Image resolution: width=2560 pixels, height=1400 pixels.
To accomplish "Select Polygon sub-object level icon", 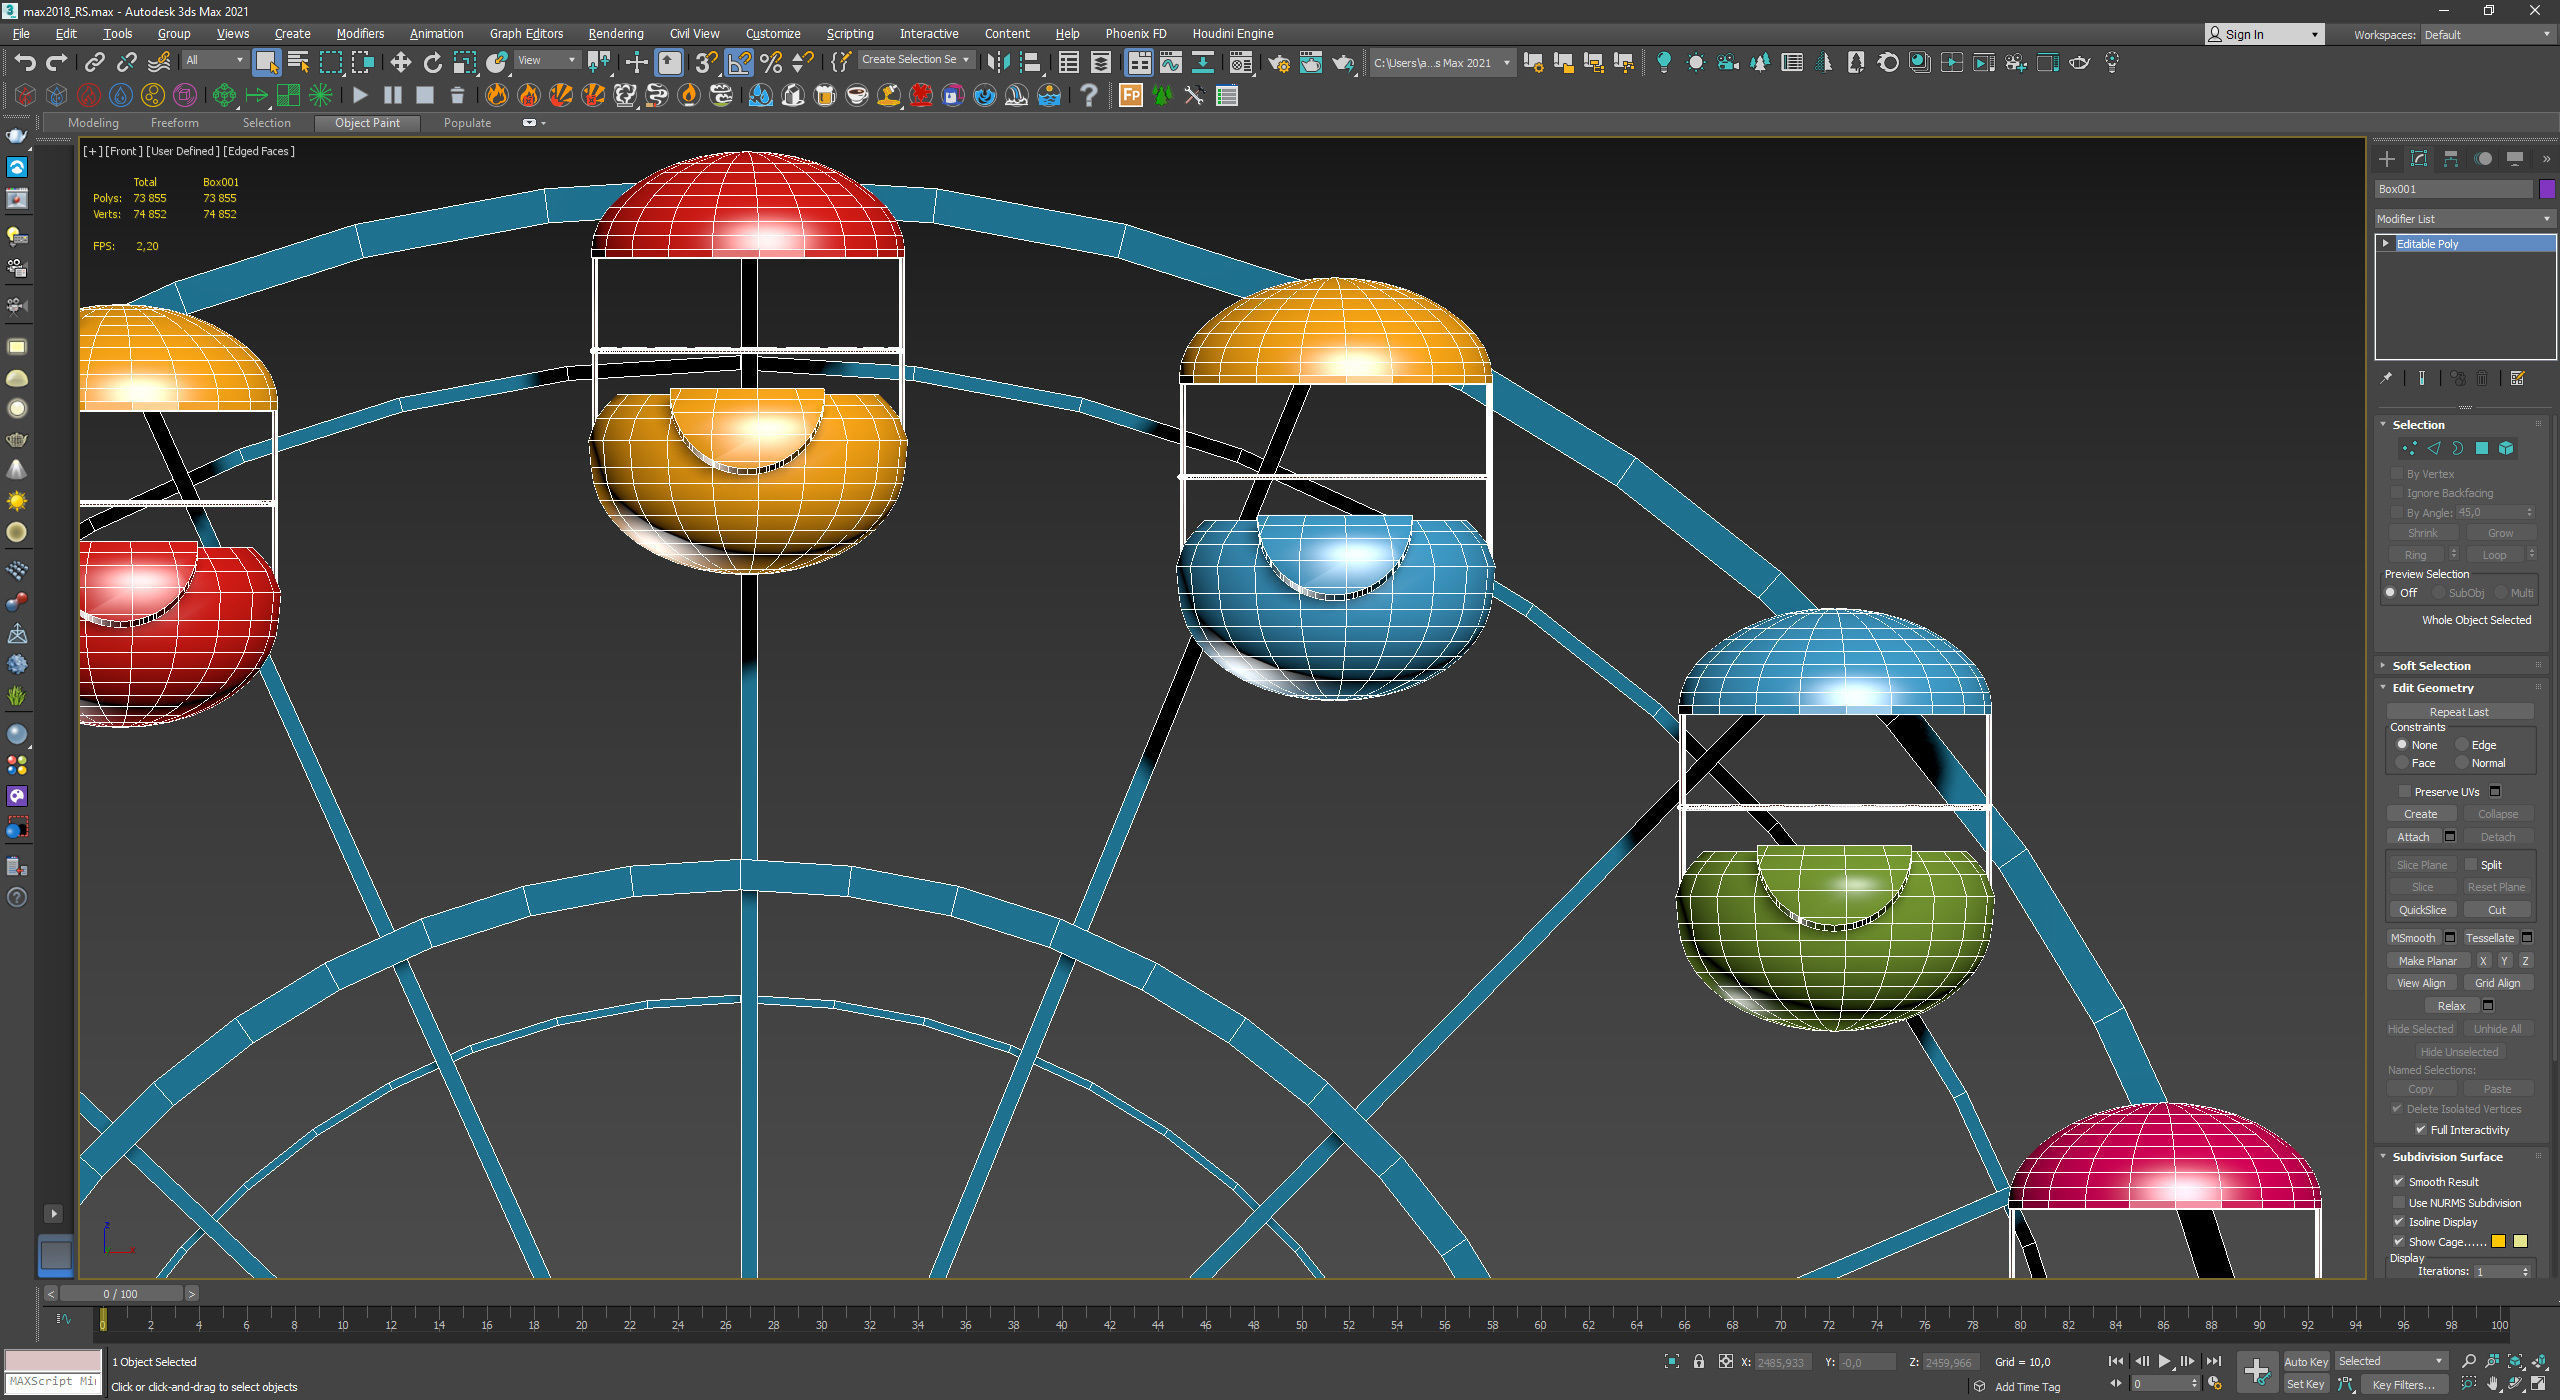I will (2481, 449).
